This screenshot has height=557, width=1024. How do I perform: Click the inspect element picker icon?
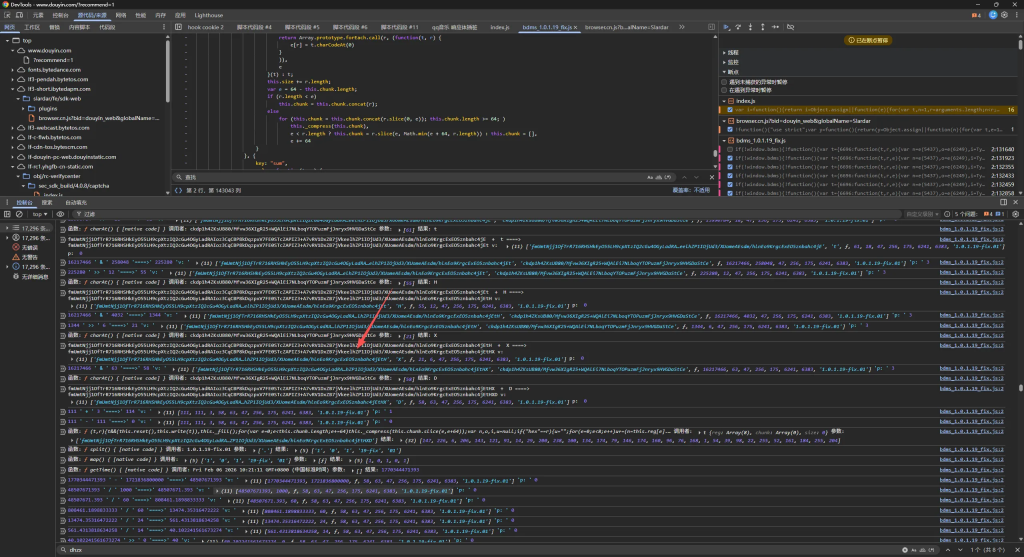click(8, 17)
